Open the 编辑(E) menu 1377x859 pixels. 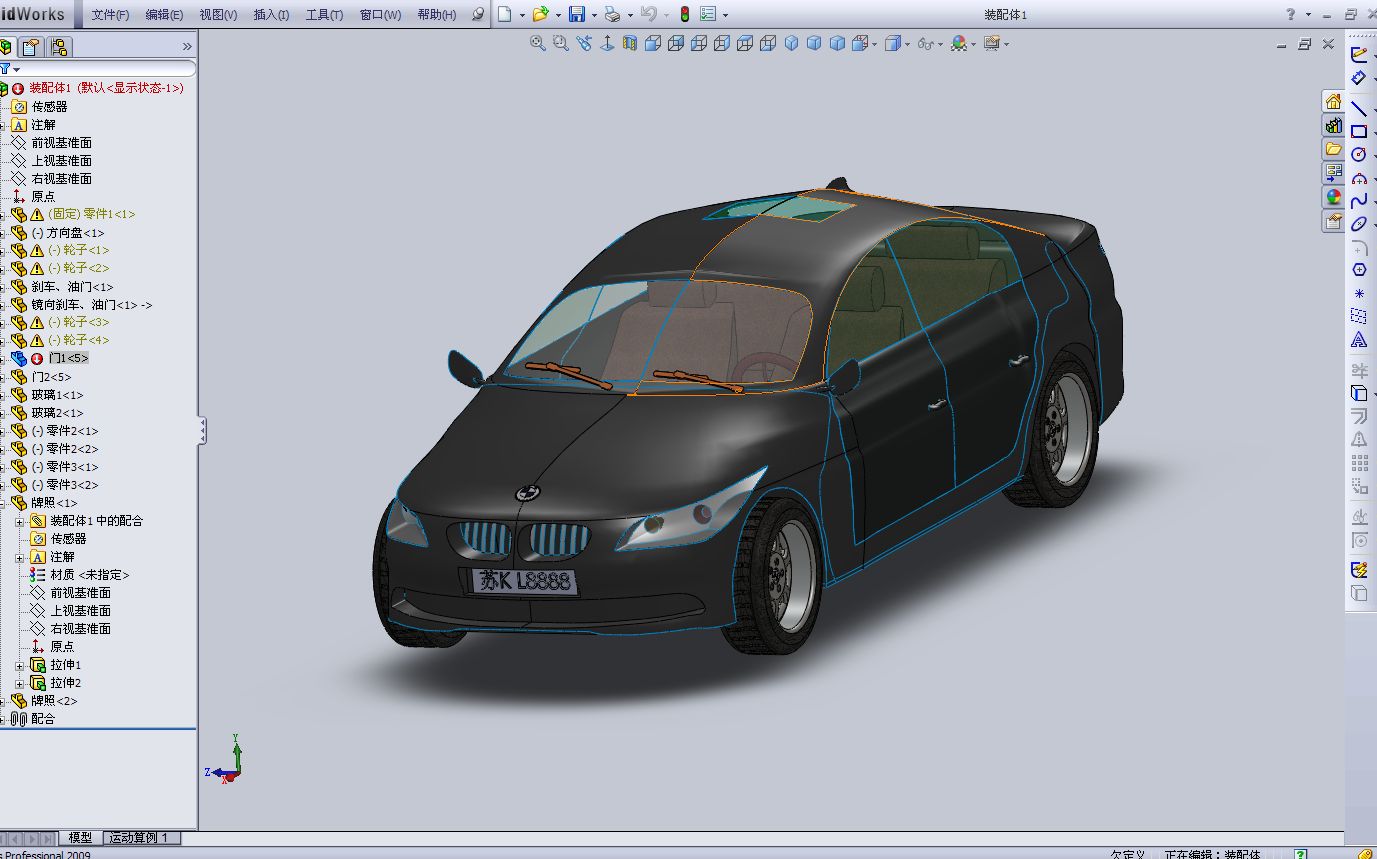click(164, 15)
